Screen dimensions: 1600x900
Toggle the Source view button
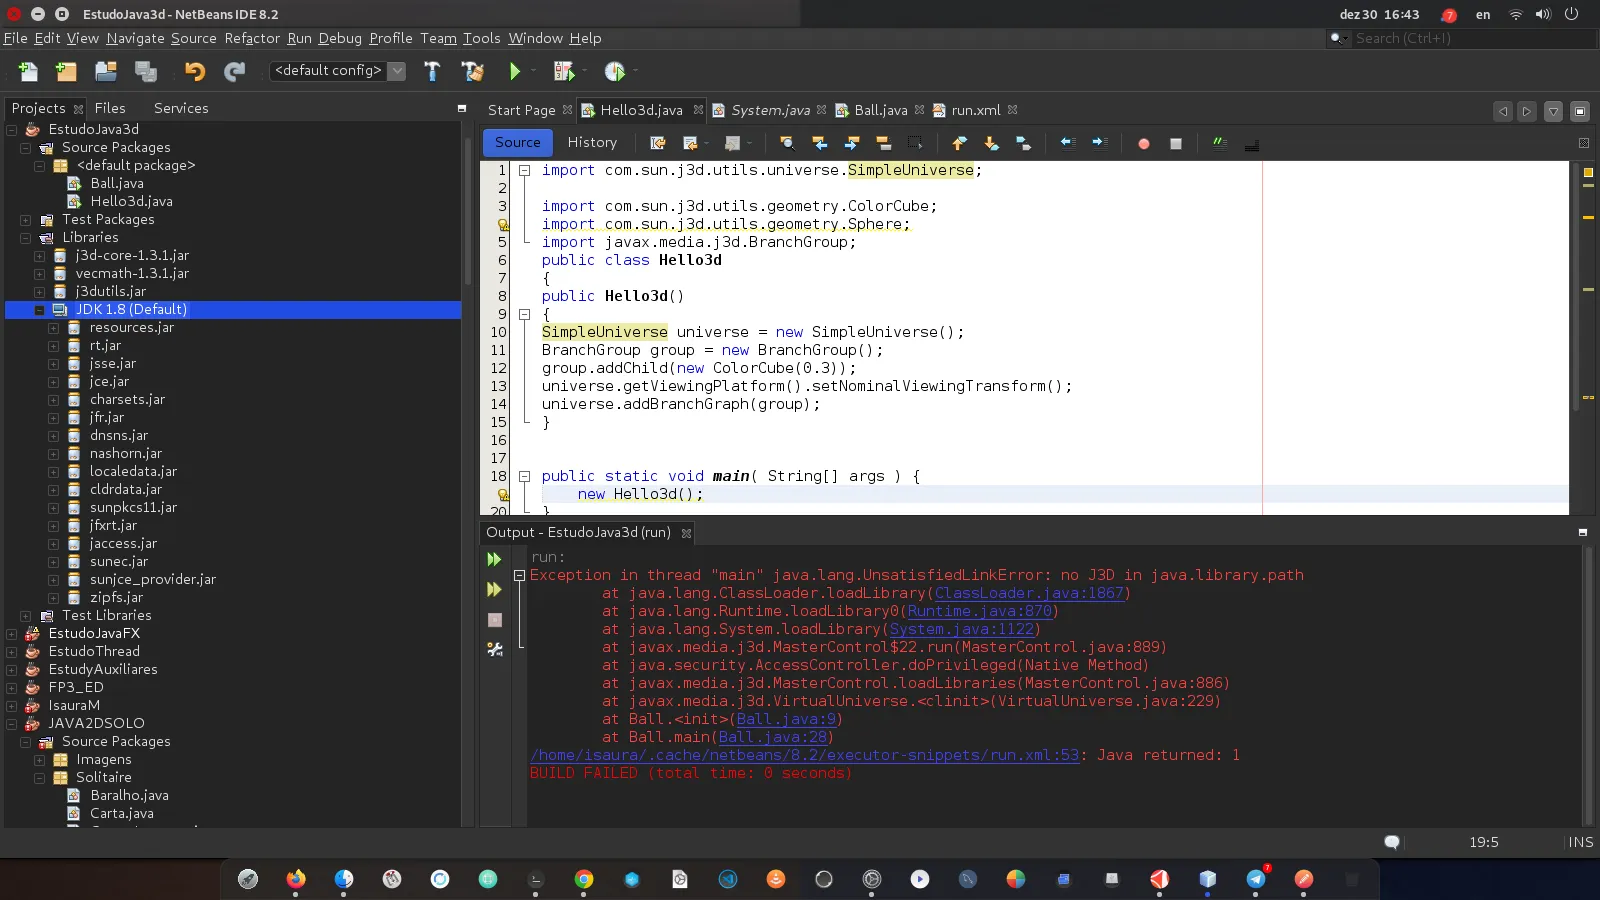[x=517, y=143]
